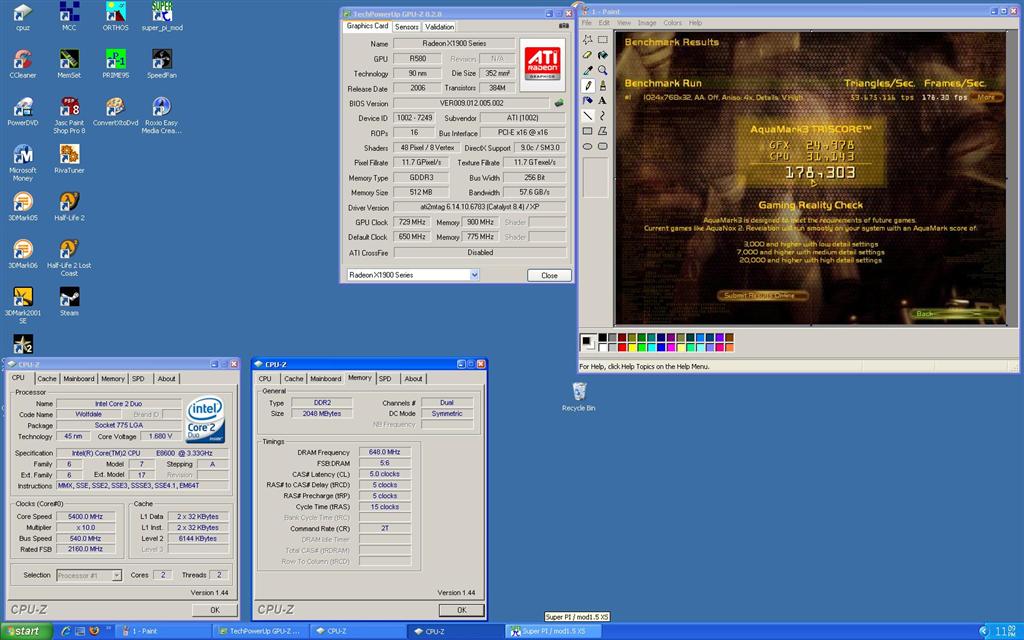
Task: Click the Core Voltage 1.680 V value
Action: pyautogui.click(x=161, y=436)
